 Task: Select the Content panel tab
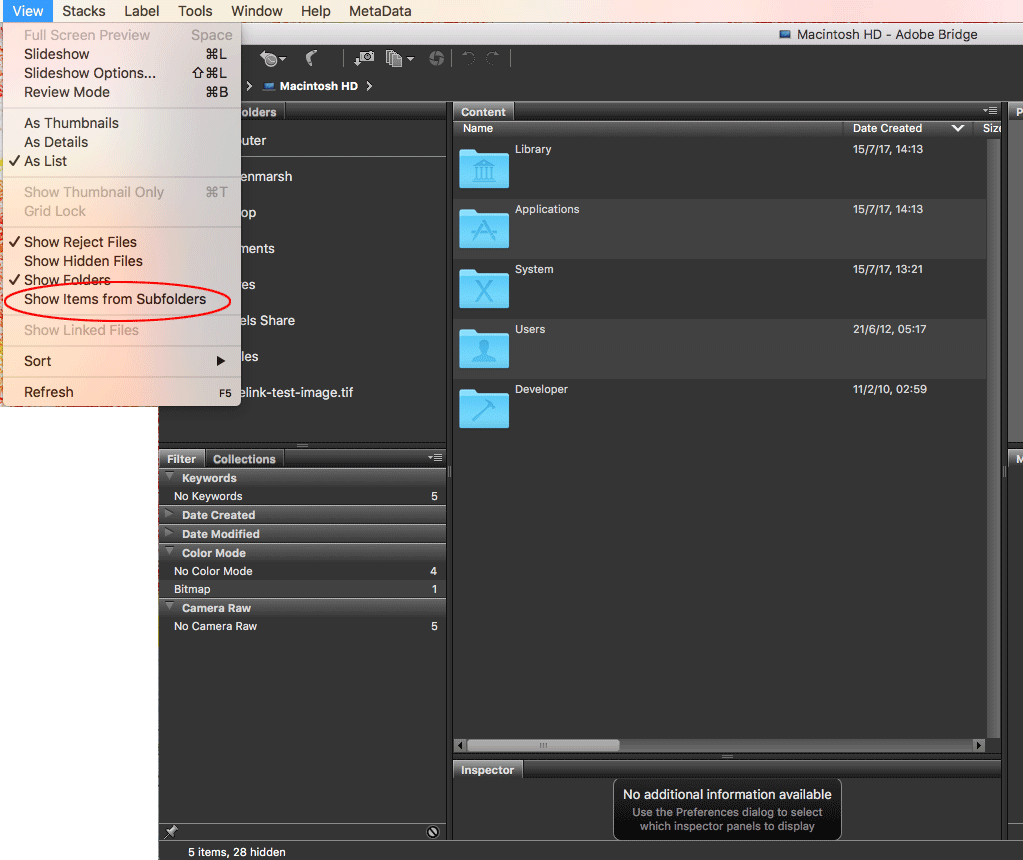pyautogui.click(x=483, y=112)
